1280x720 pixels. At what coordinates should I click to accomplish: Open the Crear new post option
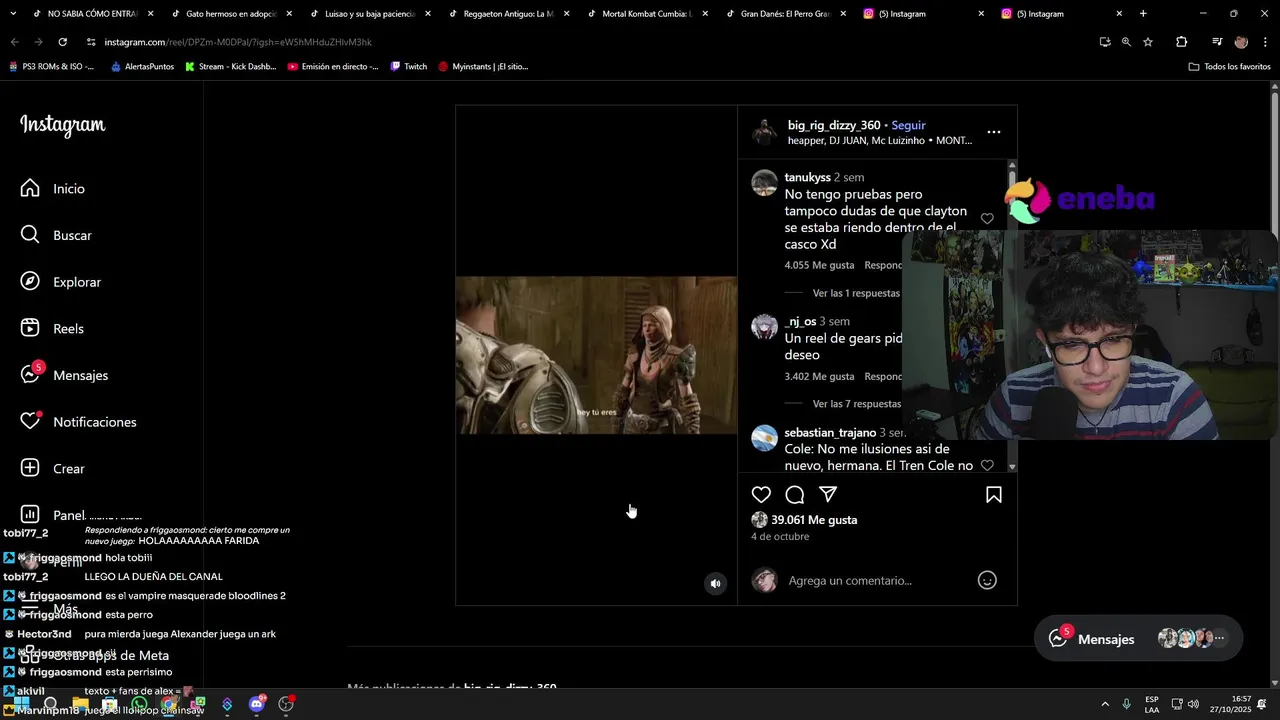[54, 469]
